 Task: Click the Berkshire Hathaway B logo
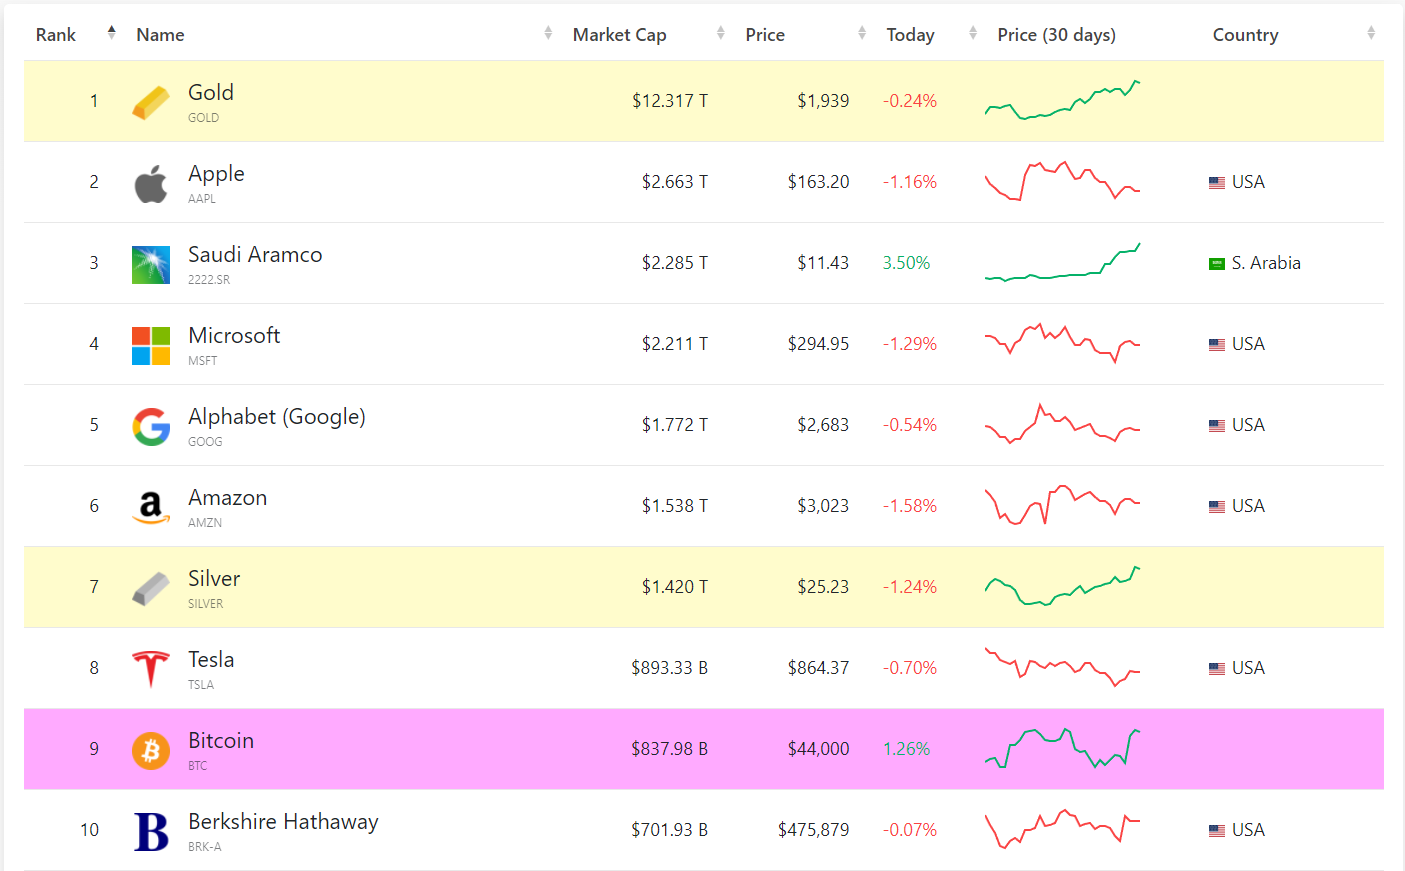(151, 831)
